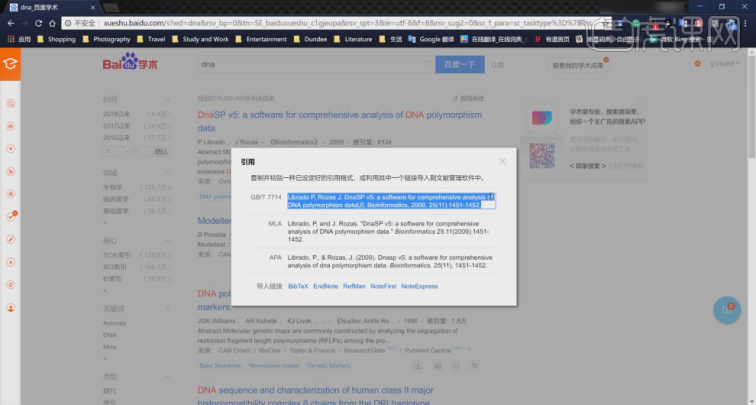The image size is (756, 405).
Task: Collapse the 领域 filter section
Action: [167, 173]
